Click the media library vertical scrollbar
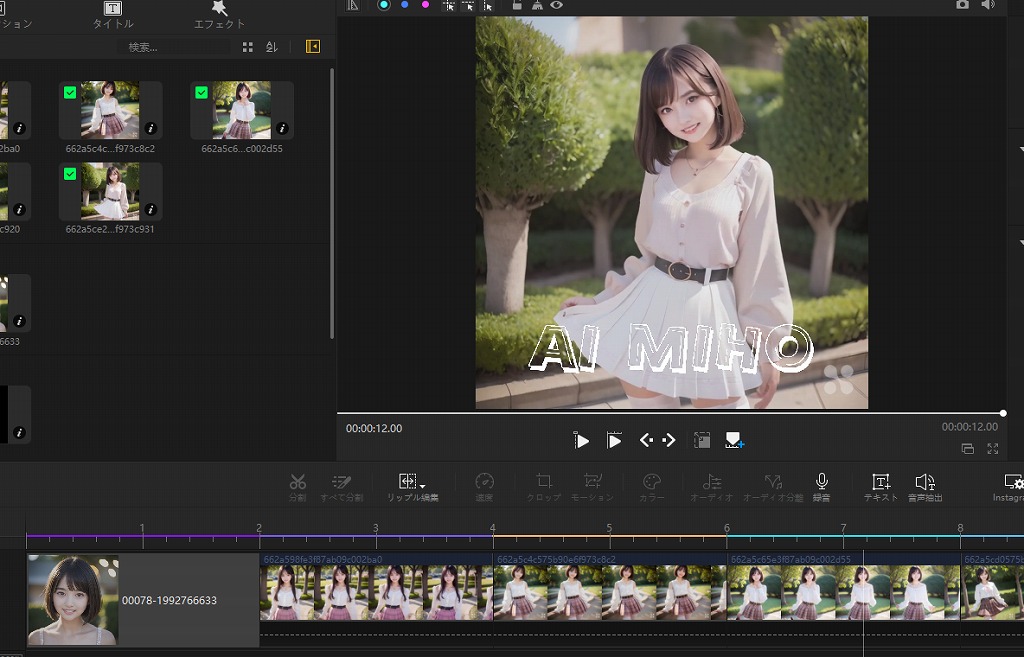 pos(332,202)
